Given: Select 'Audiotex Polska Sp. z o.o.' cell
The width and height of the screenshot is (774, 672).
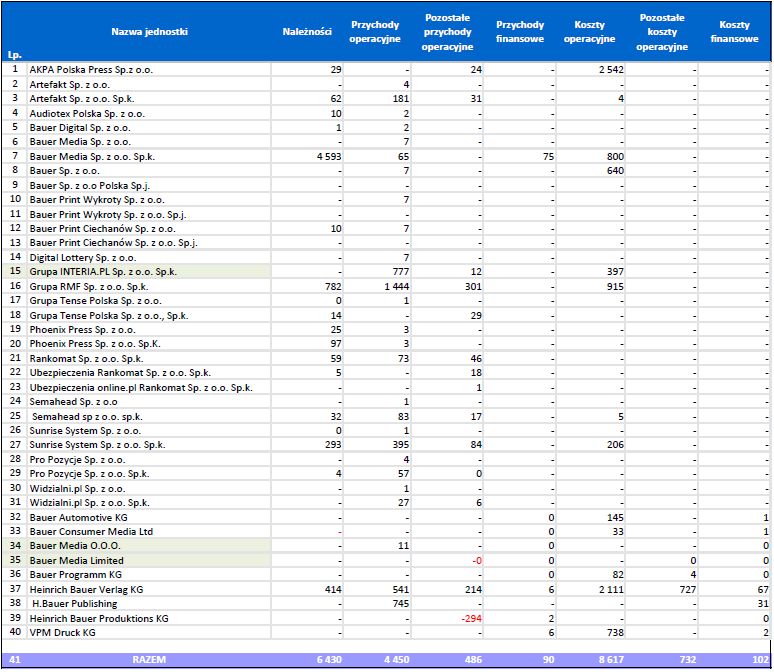Looking at the screenshot, I should point(87,114).
